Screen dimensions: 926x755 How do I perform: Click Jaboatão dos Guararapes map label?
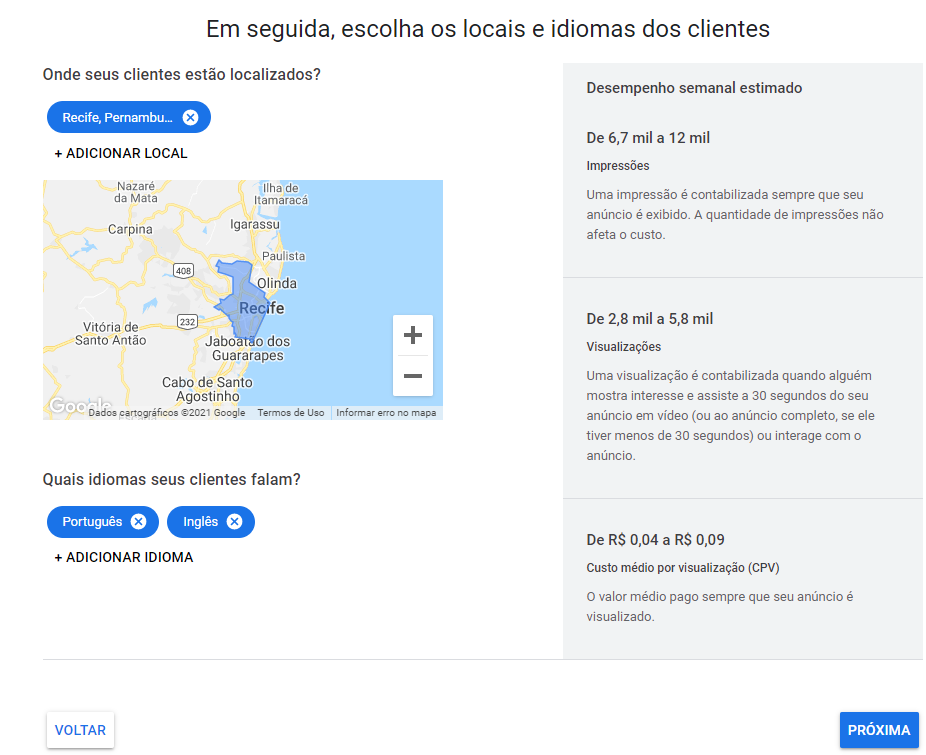[x=247, y=349]
